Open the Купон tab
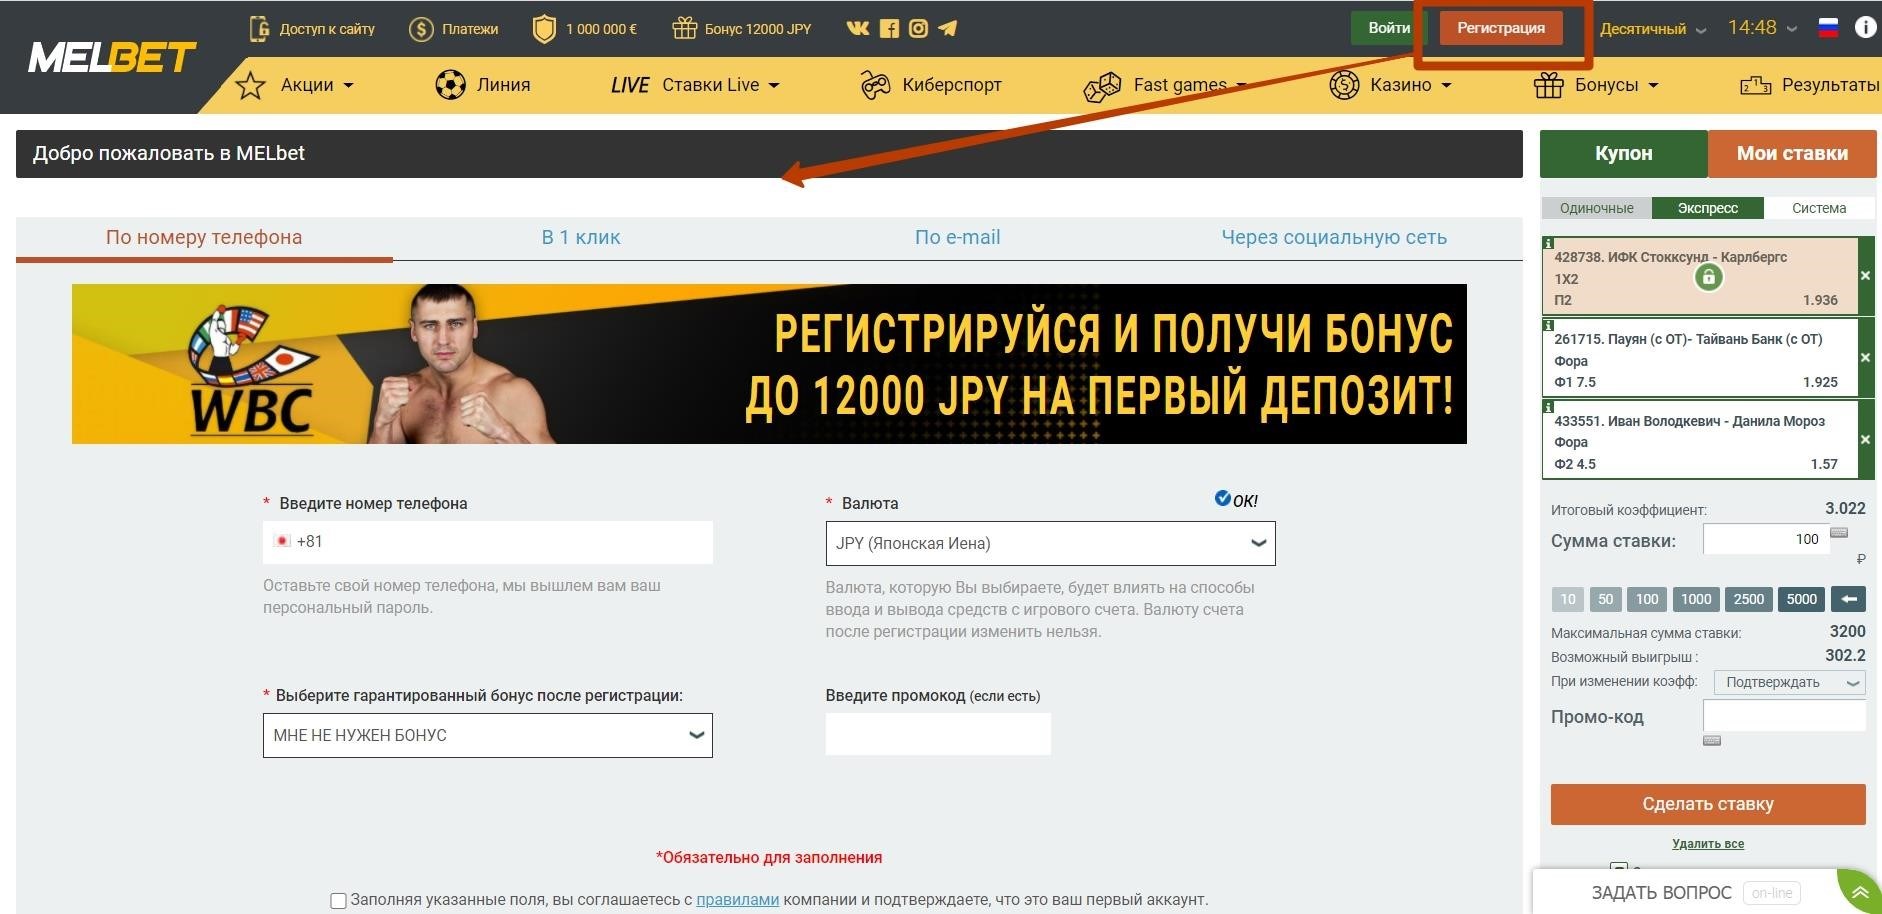Screen dimensions: 1882x914 coord(1623,153)
